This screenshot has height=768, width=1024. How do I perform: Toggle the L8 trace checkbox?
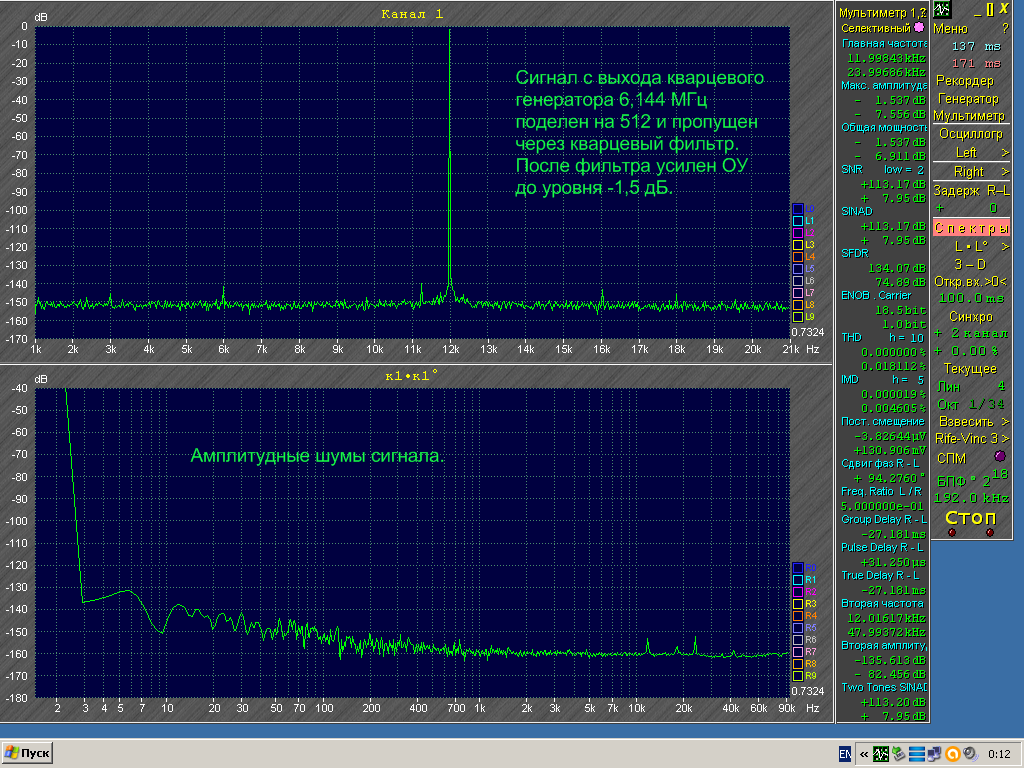[797, 305]
